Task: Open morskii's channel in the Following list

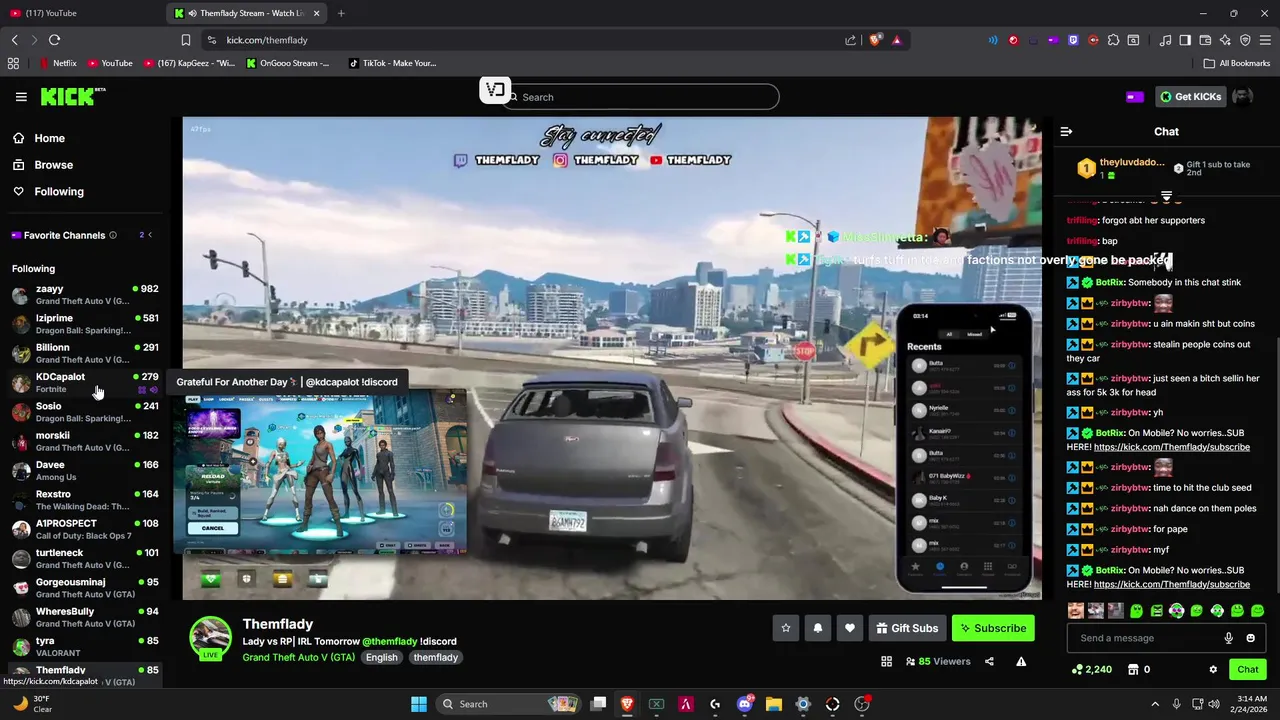Action: point(84,441)
